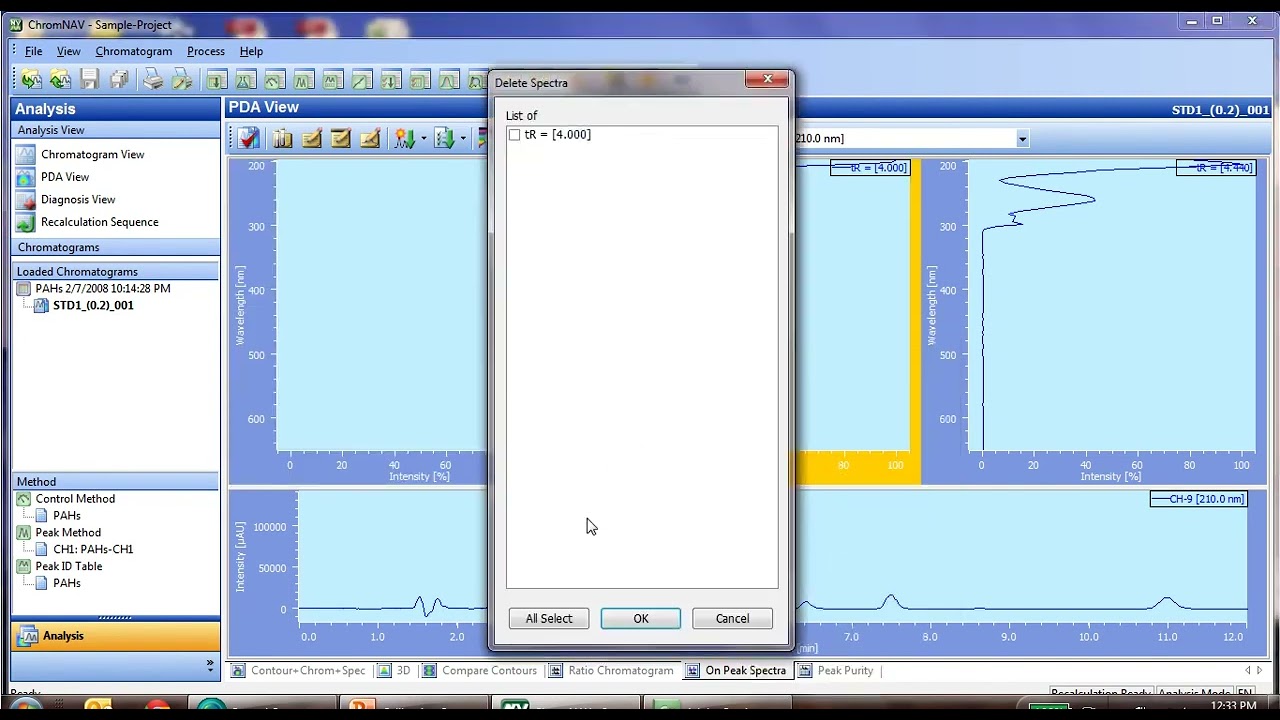Screen dimensions: 1280x720
Task: Click the checklist with green arrow icon
Action: [x=445, y=138]
